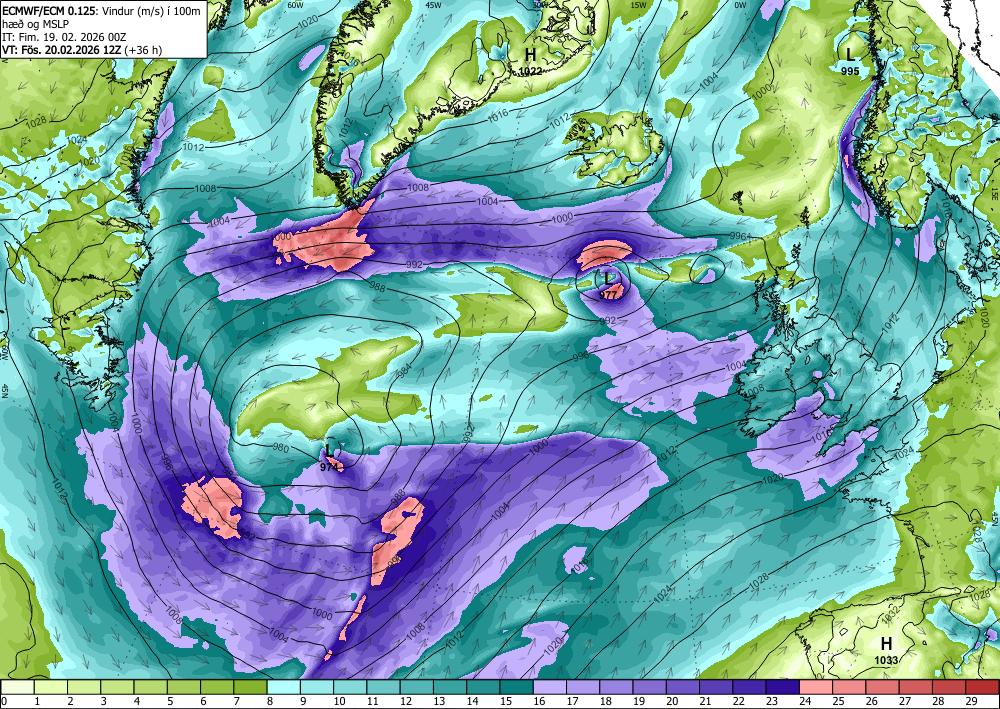Screen dimensions: 1000x709
Task: Click the 60W longitude label
Action: (295, 5)
